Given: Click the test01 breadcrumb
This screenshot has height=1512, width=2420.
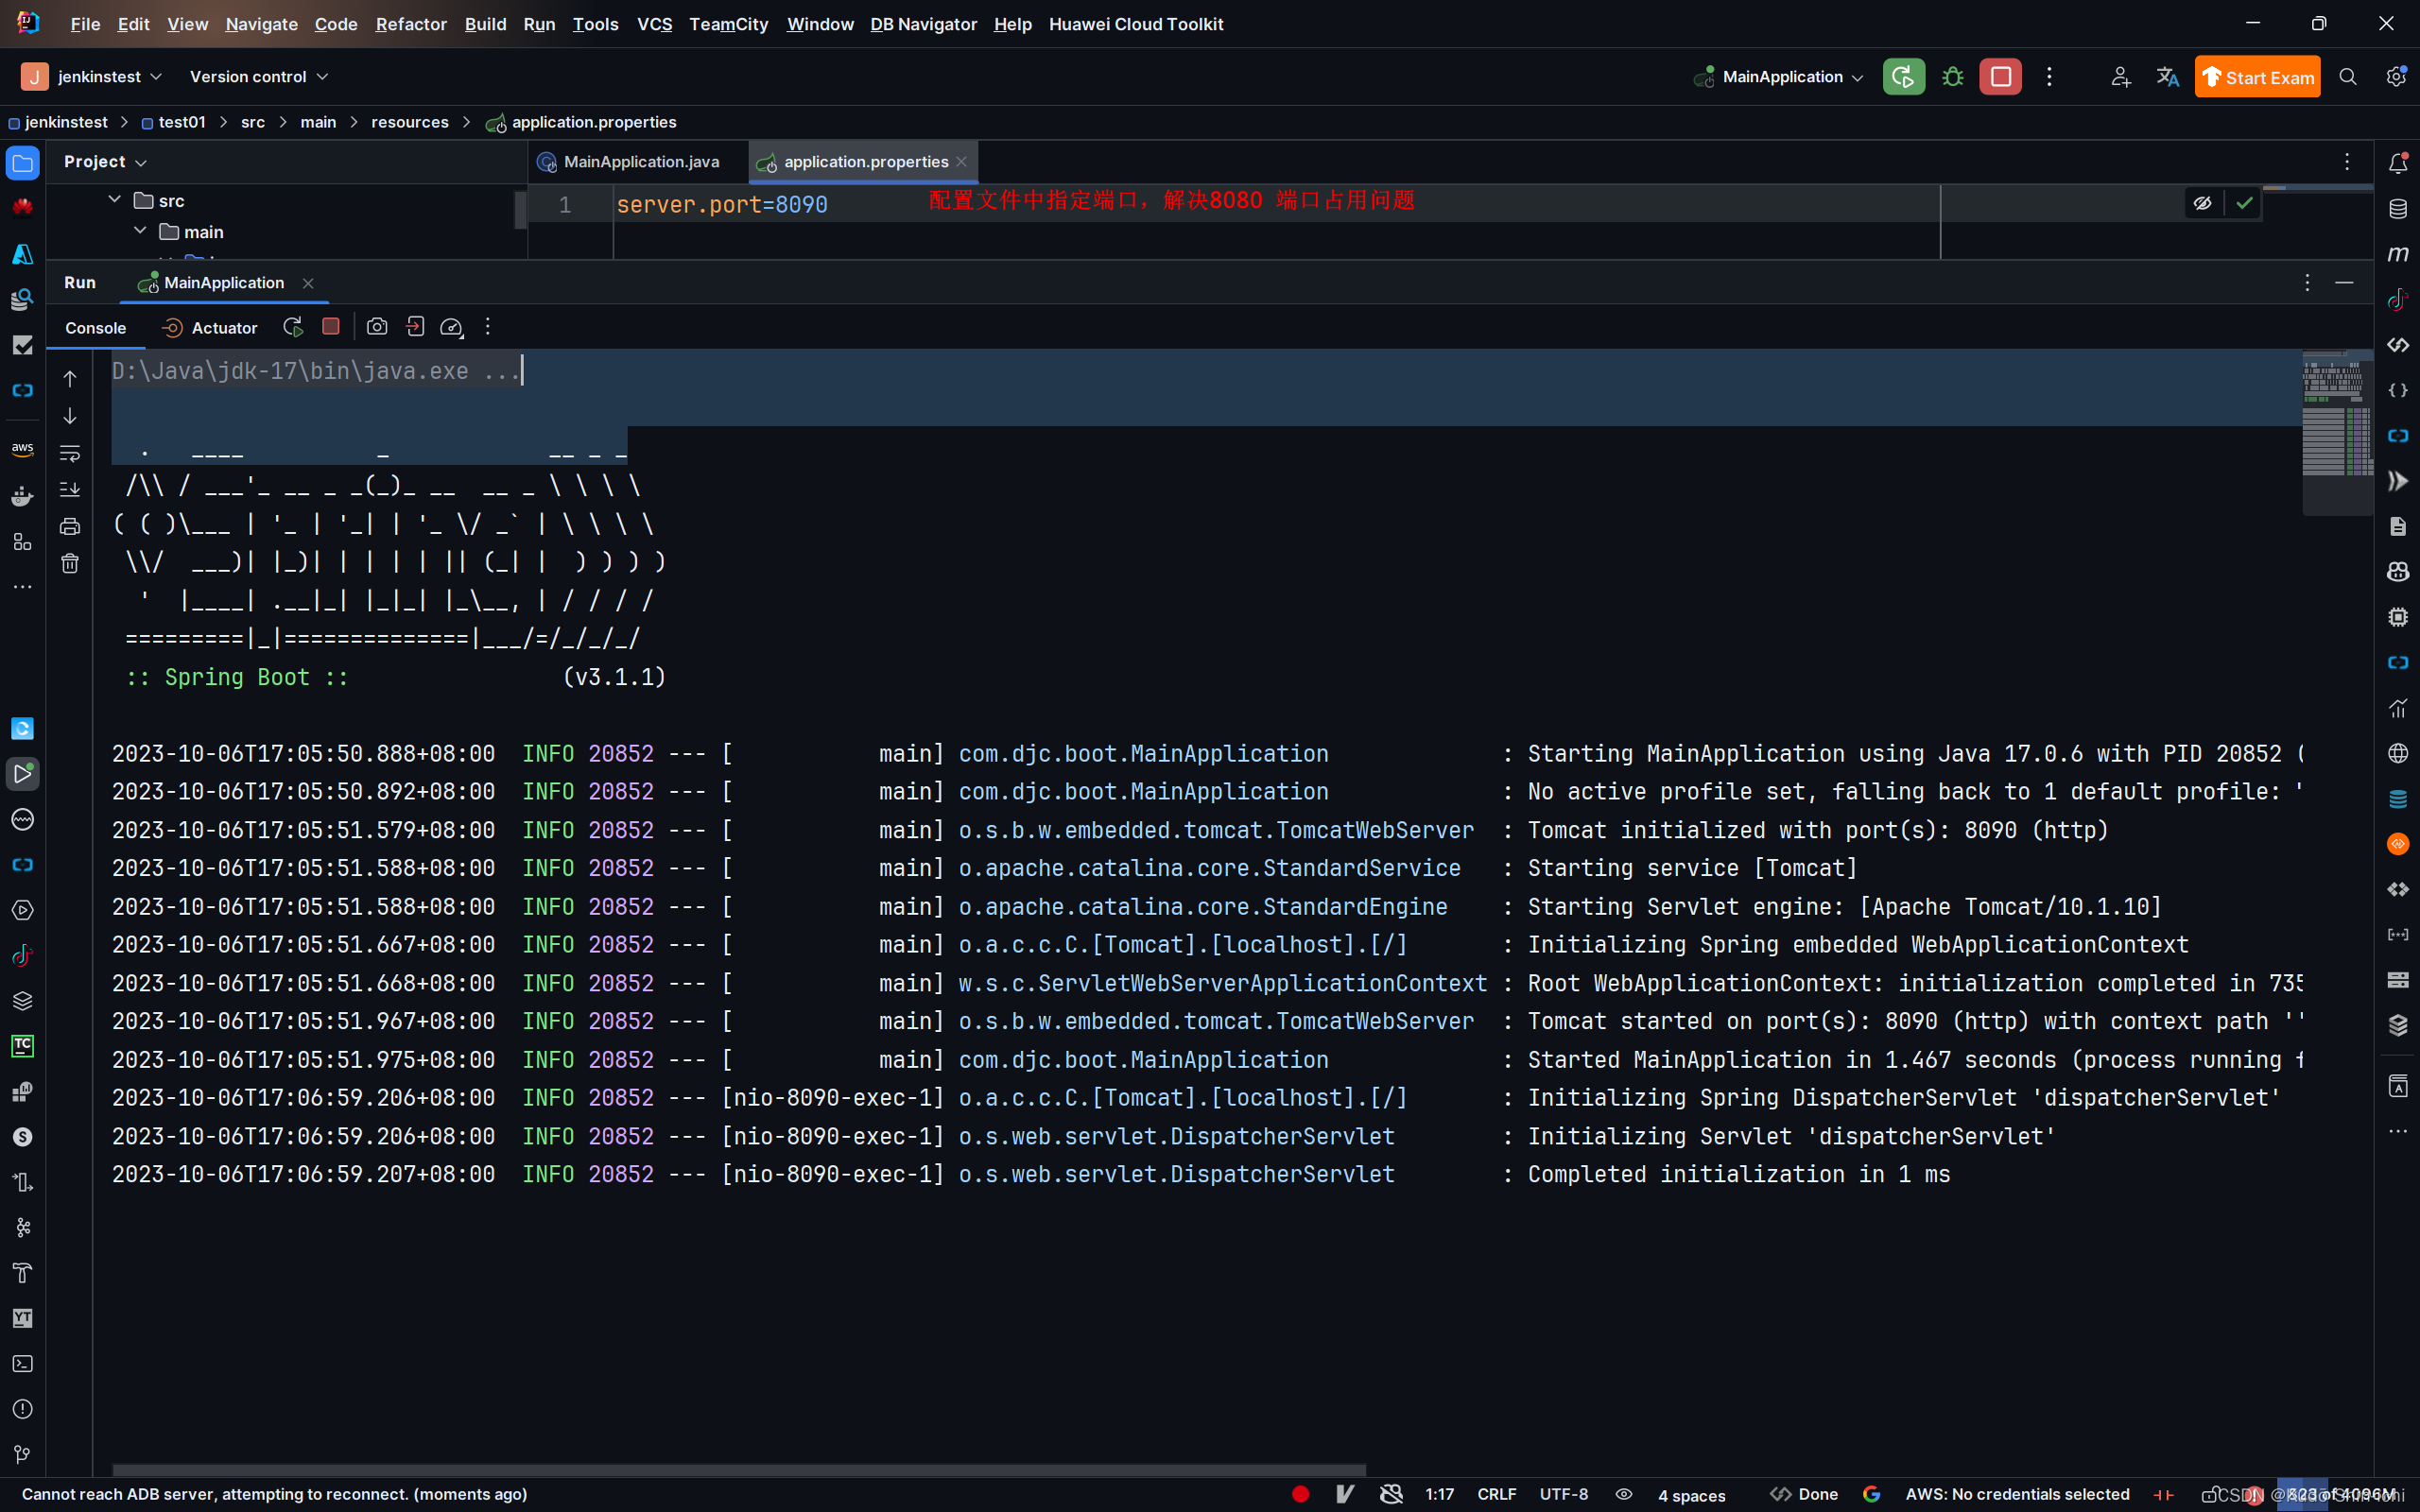Looking at the screenshot, I should [173, 122].
